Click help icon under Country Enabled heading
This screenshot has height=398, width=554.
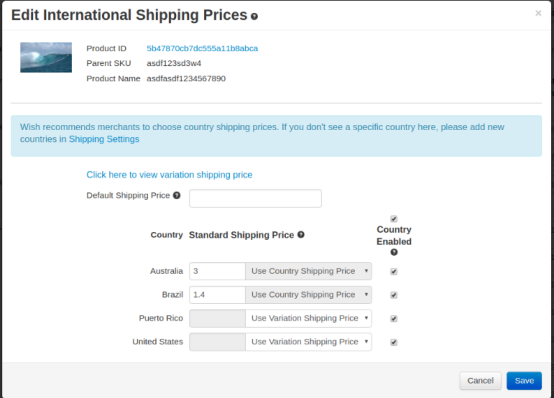(394, 252)
